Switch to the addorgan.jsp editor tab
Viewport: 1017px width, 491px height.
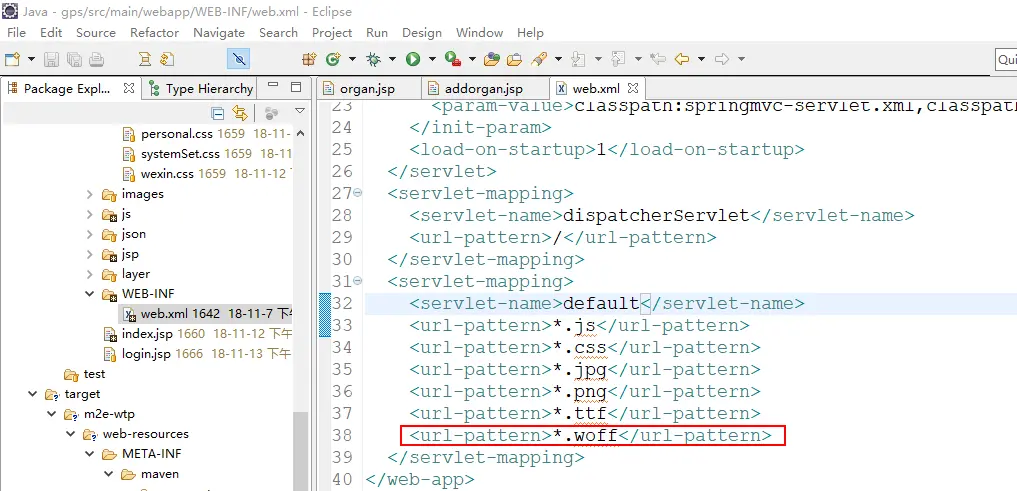(484, 88)
